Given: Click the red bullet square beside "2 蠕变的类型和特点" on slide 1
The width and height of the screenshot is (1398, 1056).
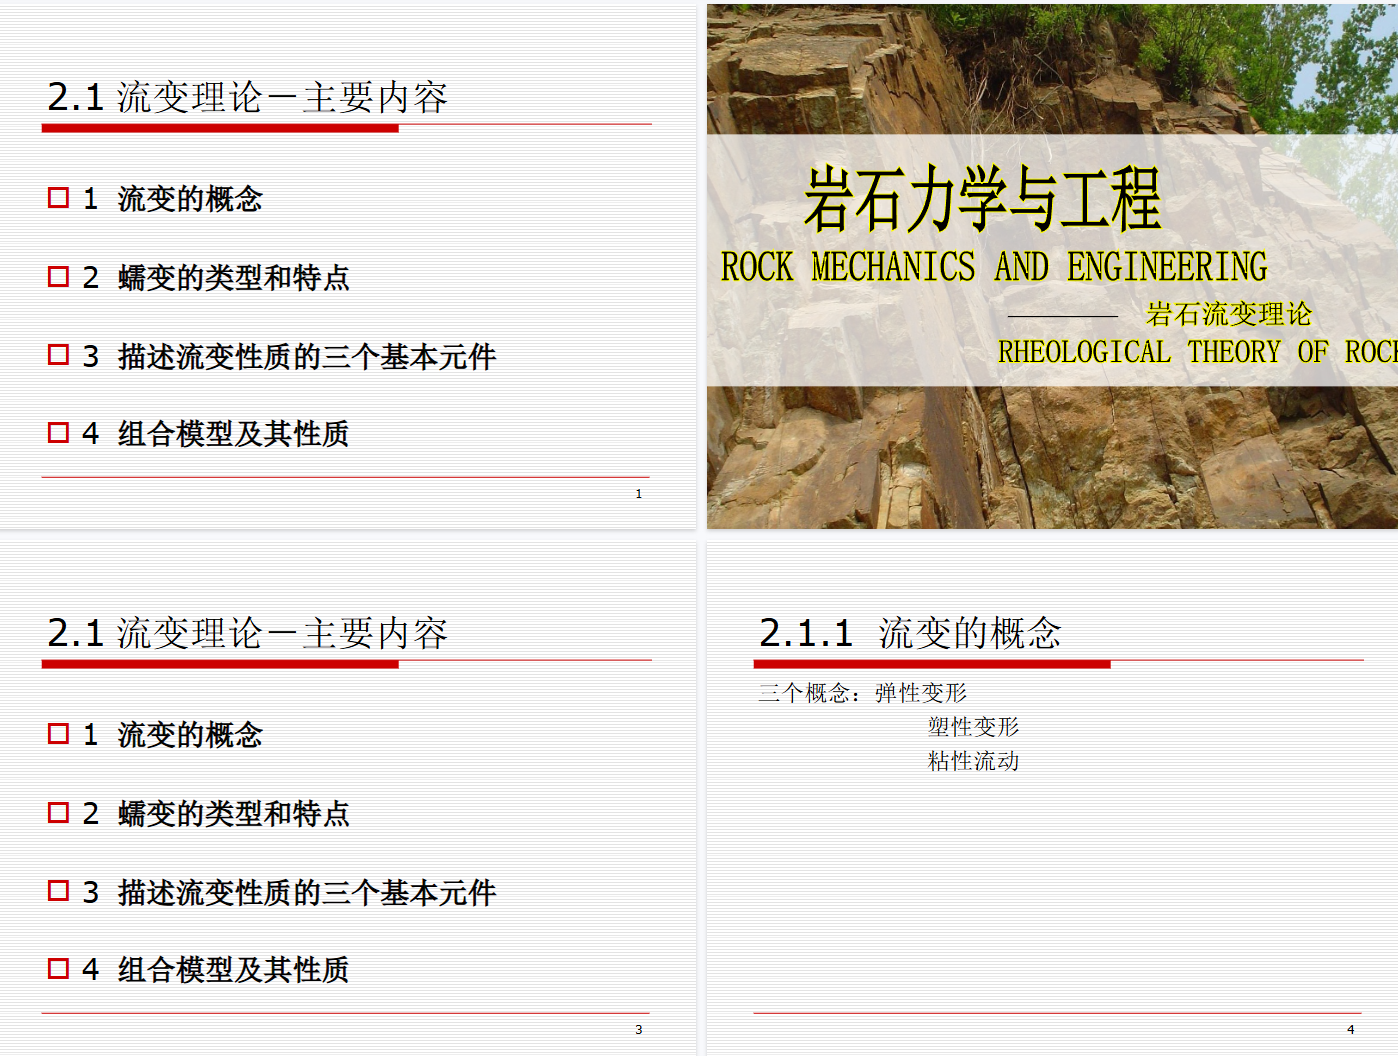Looking at the screenshot, I should (x=58, y=276).
